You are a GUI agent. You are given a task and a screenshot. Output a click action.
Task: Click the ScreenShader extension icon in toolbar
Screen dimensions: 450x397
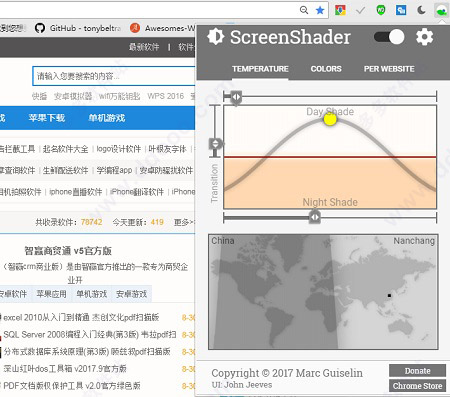coord(442,10)
